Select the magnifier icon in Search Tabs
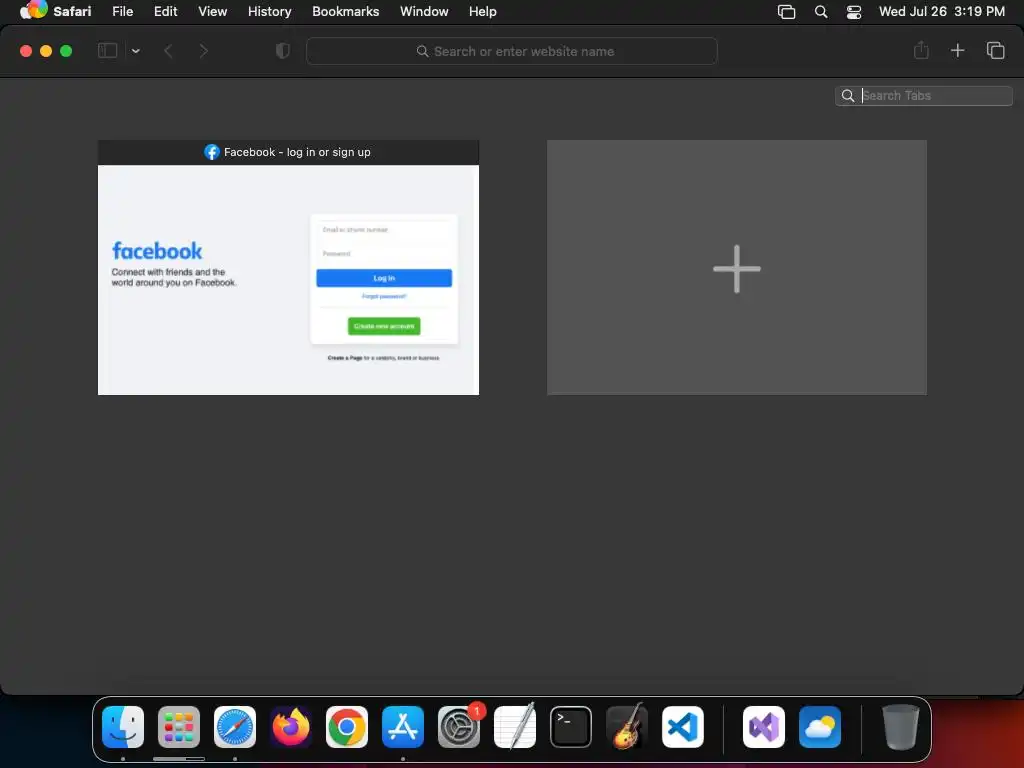 click(848, 95)
